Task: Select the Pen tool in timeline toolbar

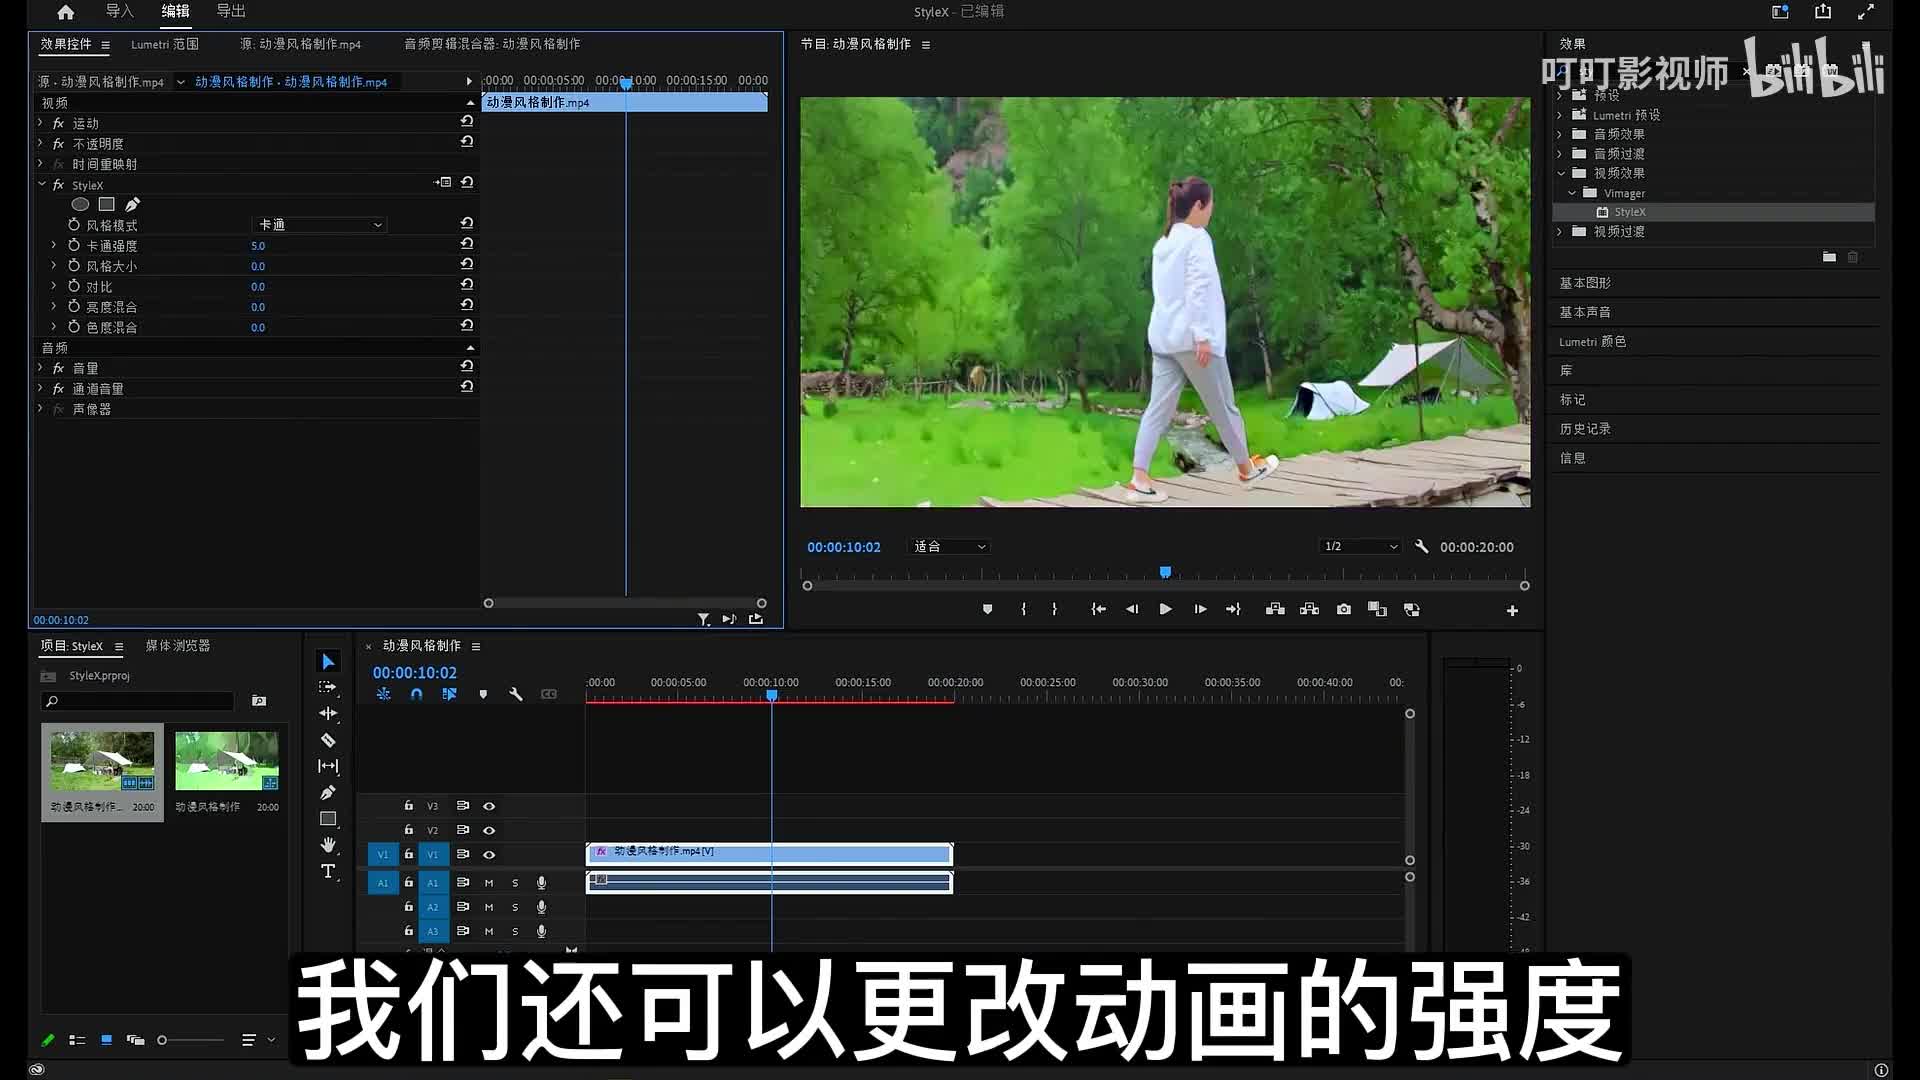Action: click(328, 792)
